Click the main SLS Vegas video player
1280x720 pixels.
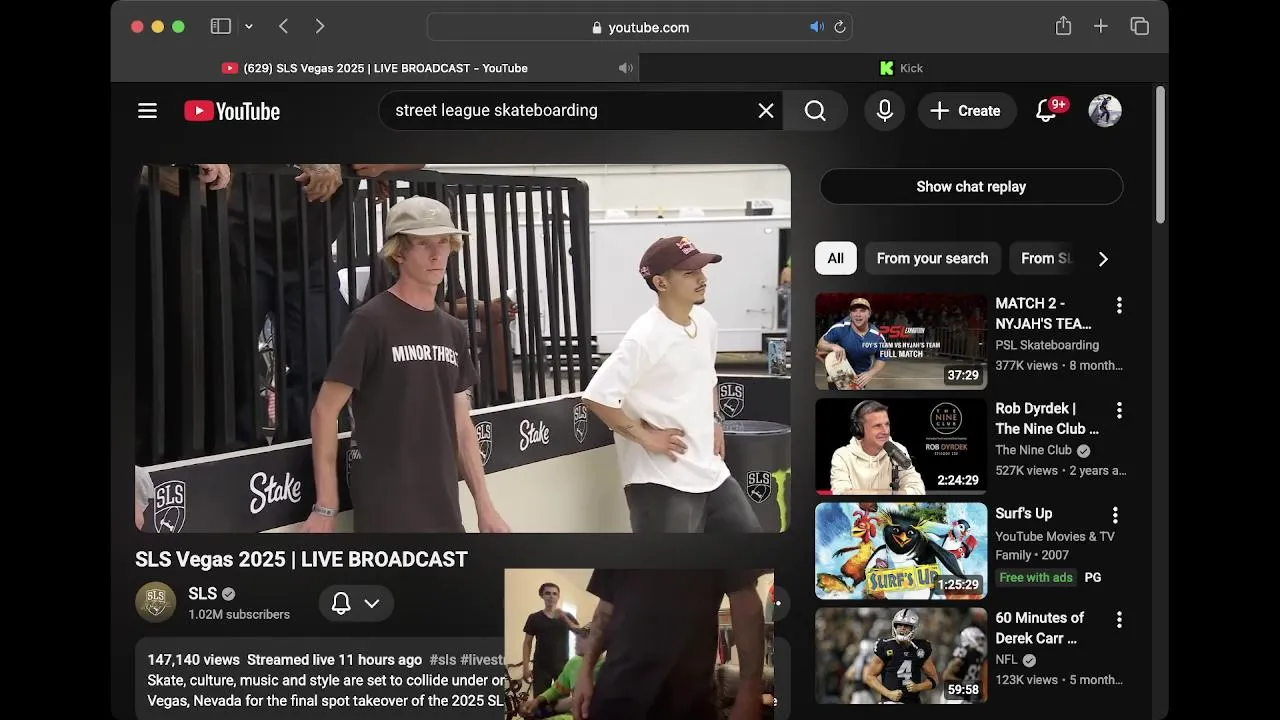[463, 348]
